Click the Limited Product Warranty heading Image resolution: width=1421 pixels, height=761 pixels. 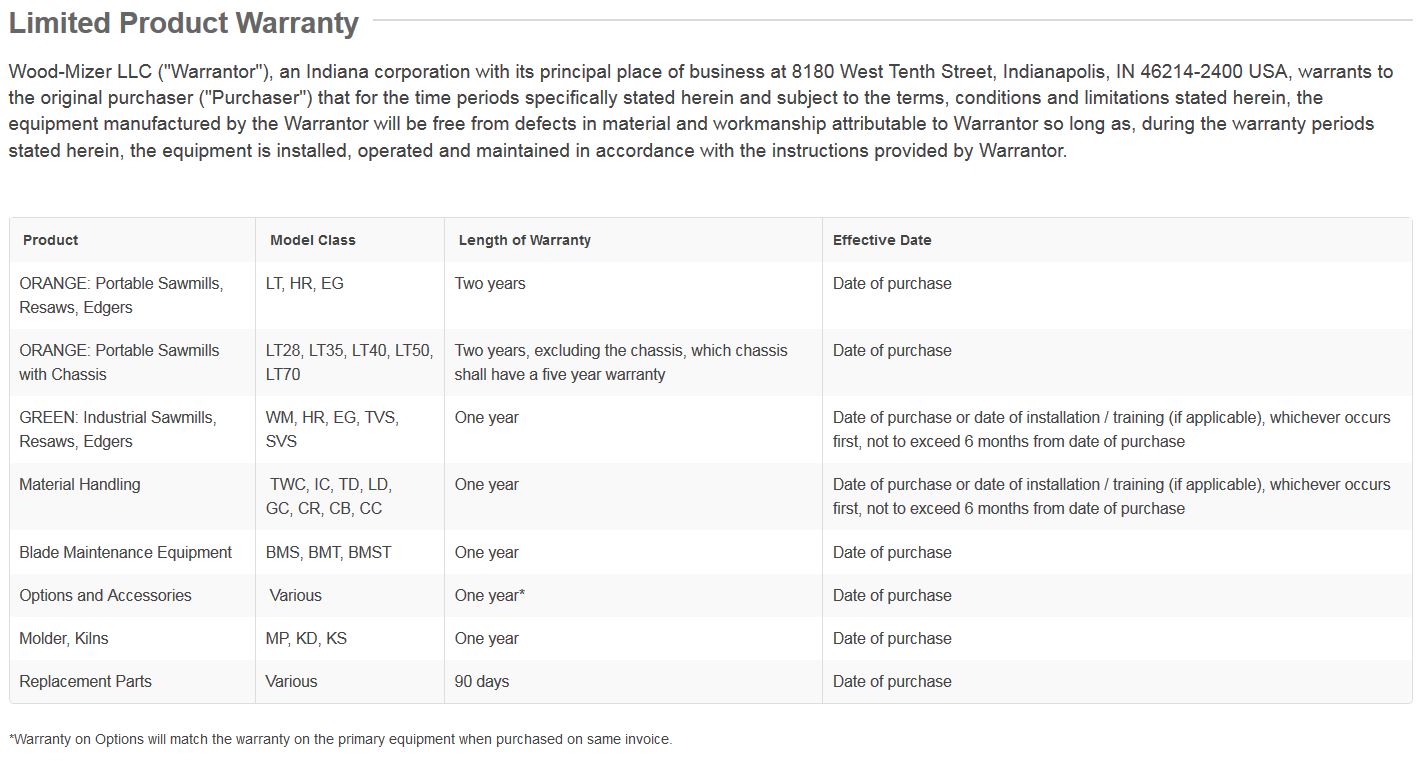(183, 22)
